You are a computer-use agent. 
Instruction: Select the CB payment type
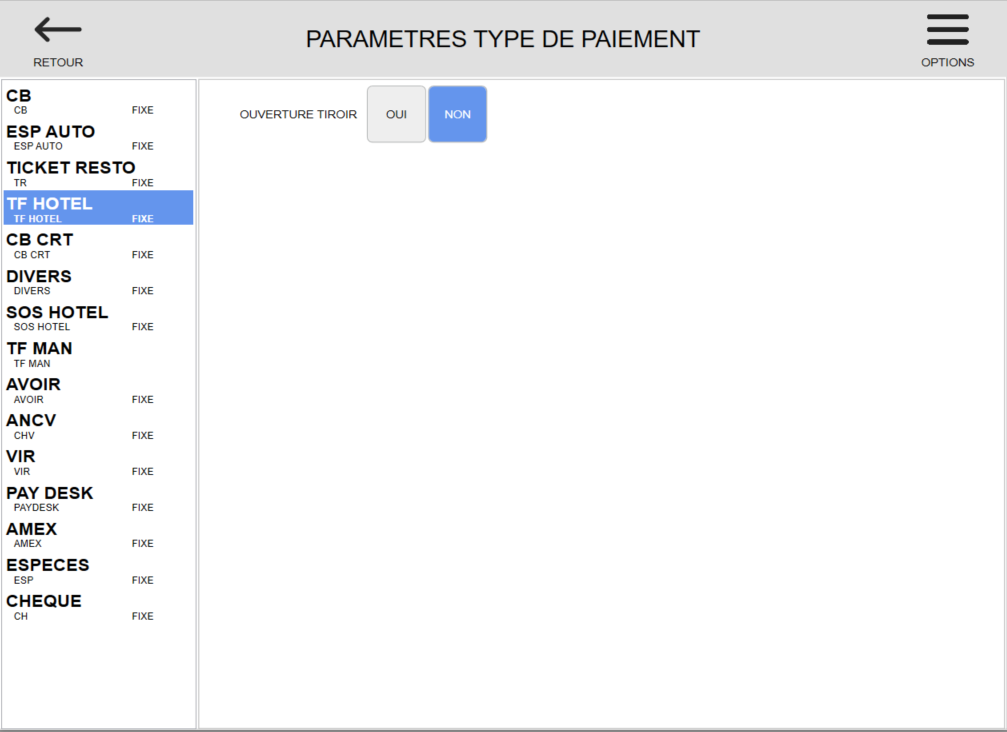click(x=98, y=100)
